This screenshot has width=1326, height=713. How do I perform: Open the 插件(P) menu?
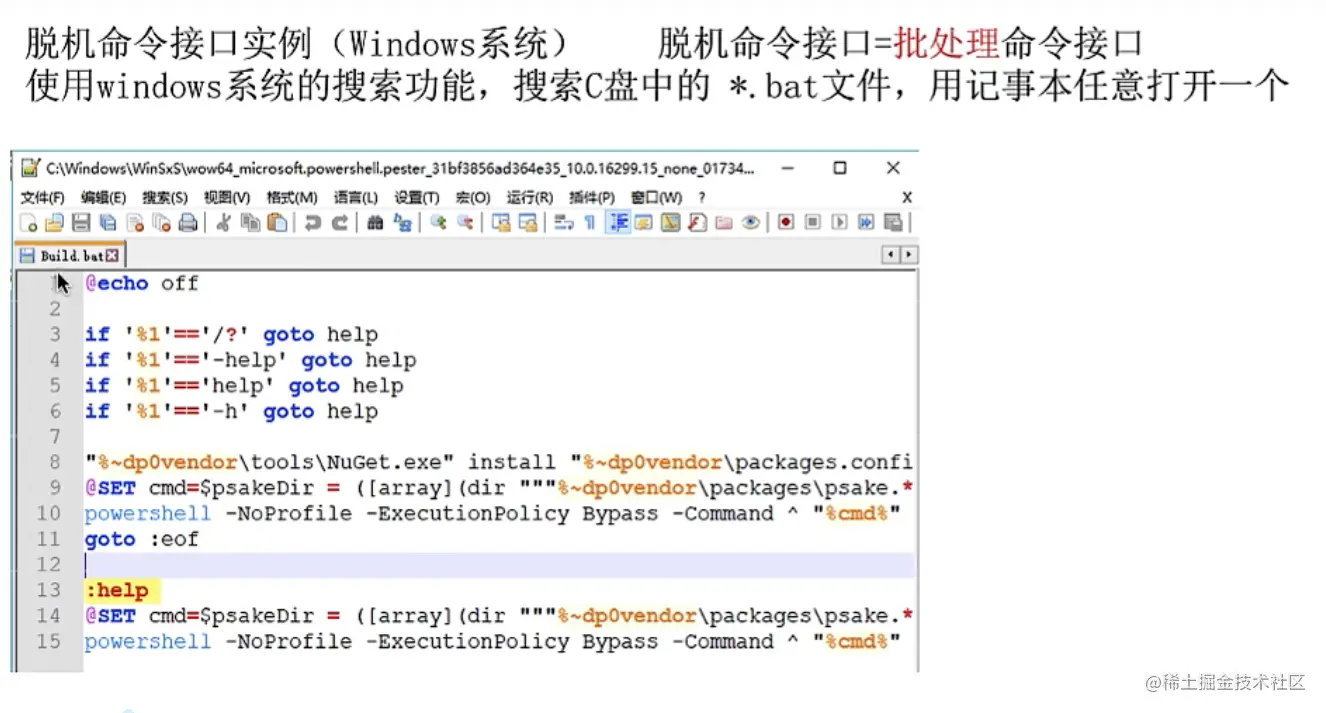click(592, 197)
